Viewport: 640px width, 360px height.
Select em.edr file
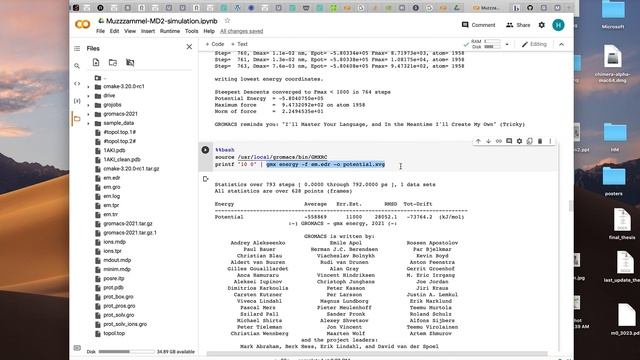pos(111,178)
